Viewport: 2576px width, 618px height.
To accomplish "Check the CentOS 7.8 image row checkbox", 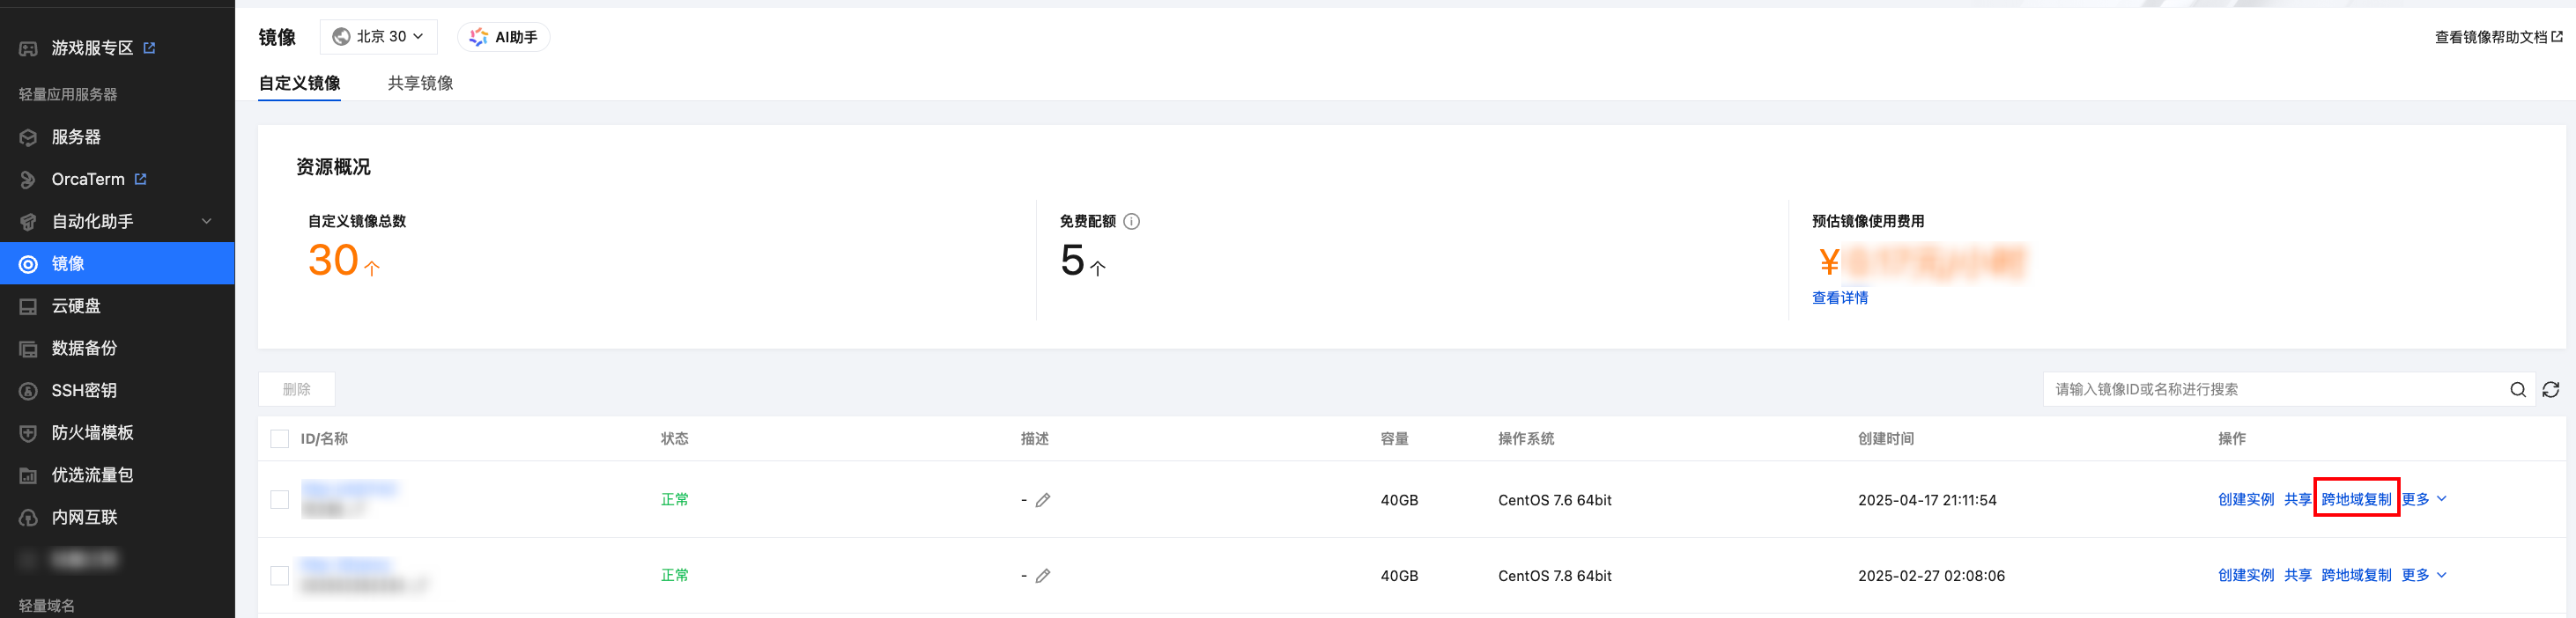I will click(280, 575).
